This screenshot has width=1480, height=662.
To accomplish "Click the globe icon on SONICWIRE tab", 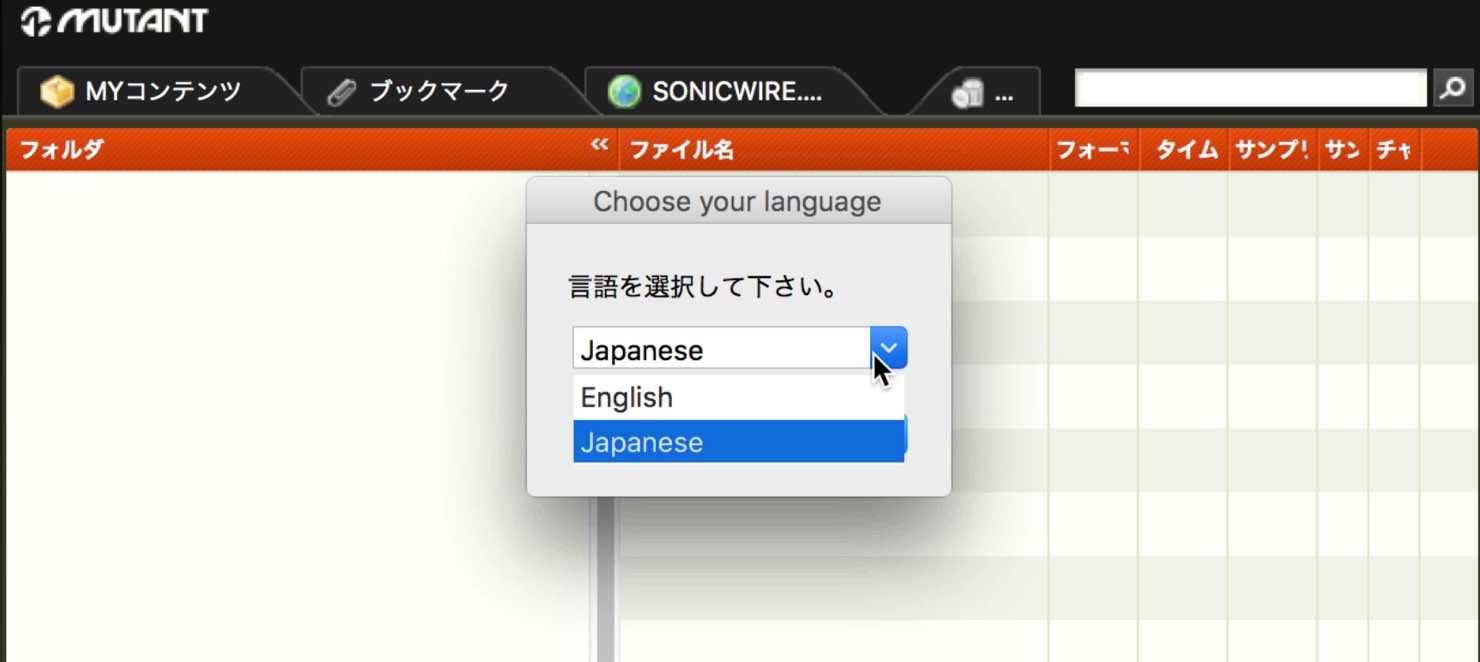I will [x=624, y=92].
